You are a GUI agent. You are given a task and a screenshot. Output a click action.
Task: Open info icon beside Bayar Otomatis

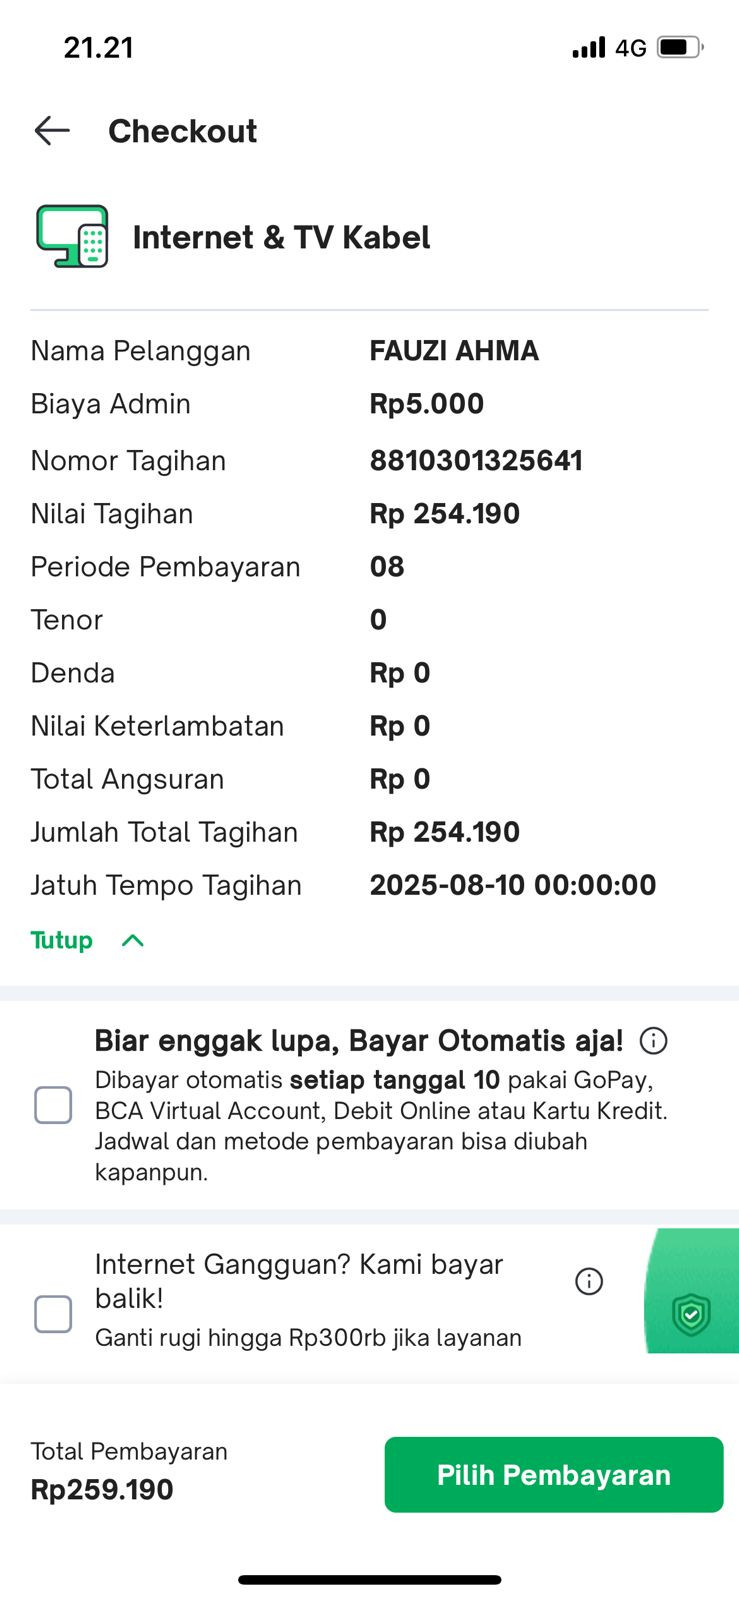653,1041
